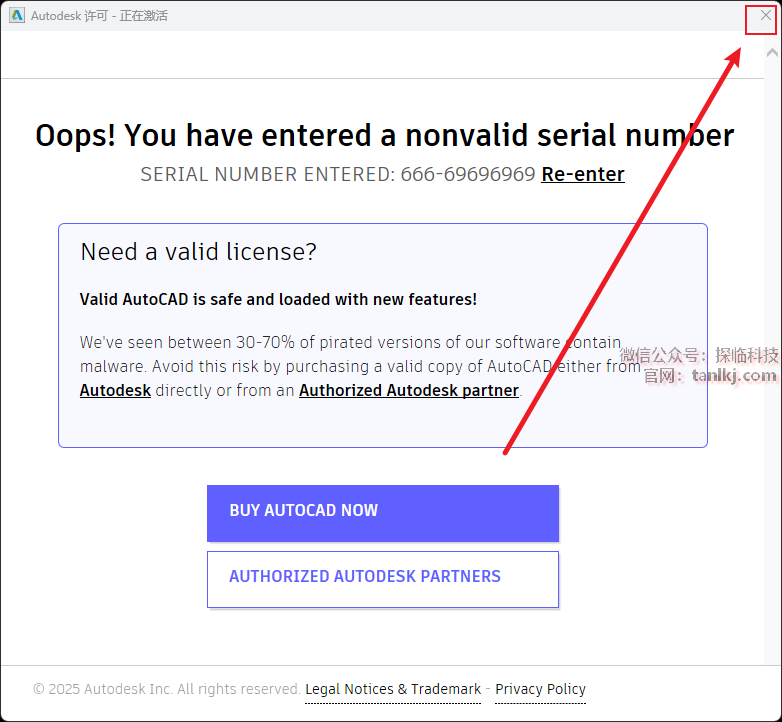Click the 2025 Autodesk copyright notice
The image size is (782, 722).
pos(166,689)
